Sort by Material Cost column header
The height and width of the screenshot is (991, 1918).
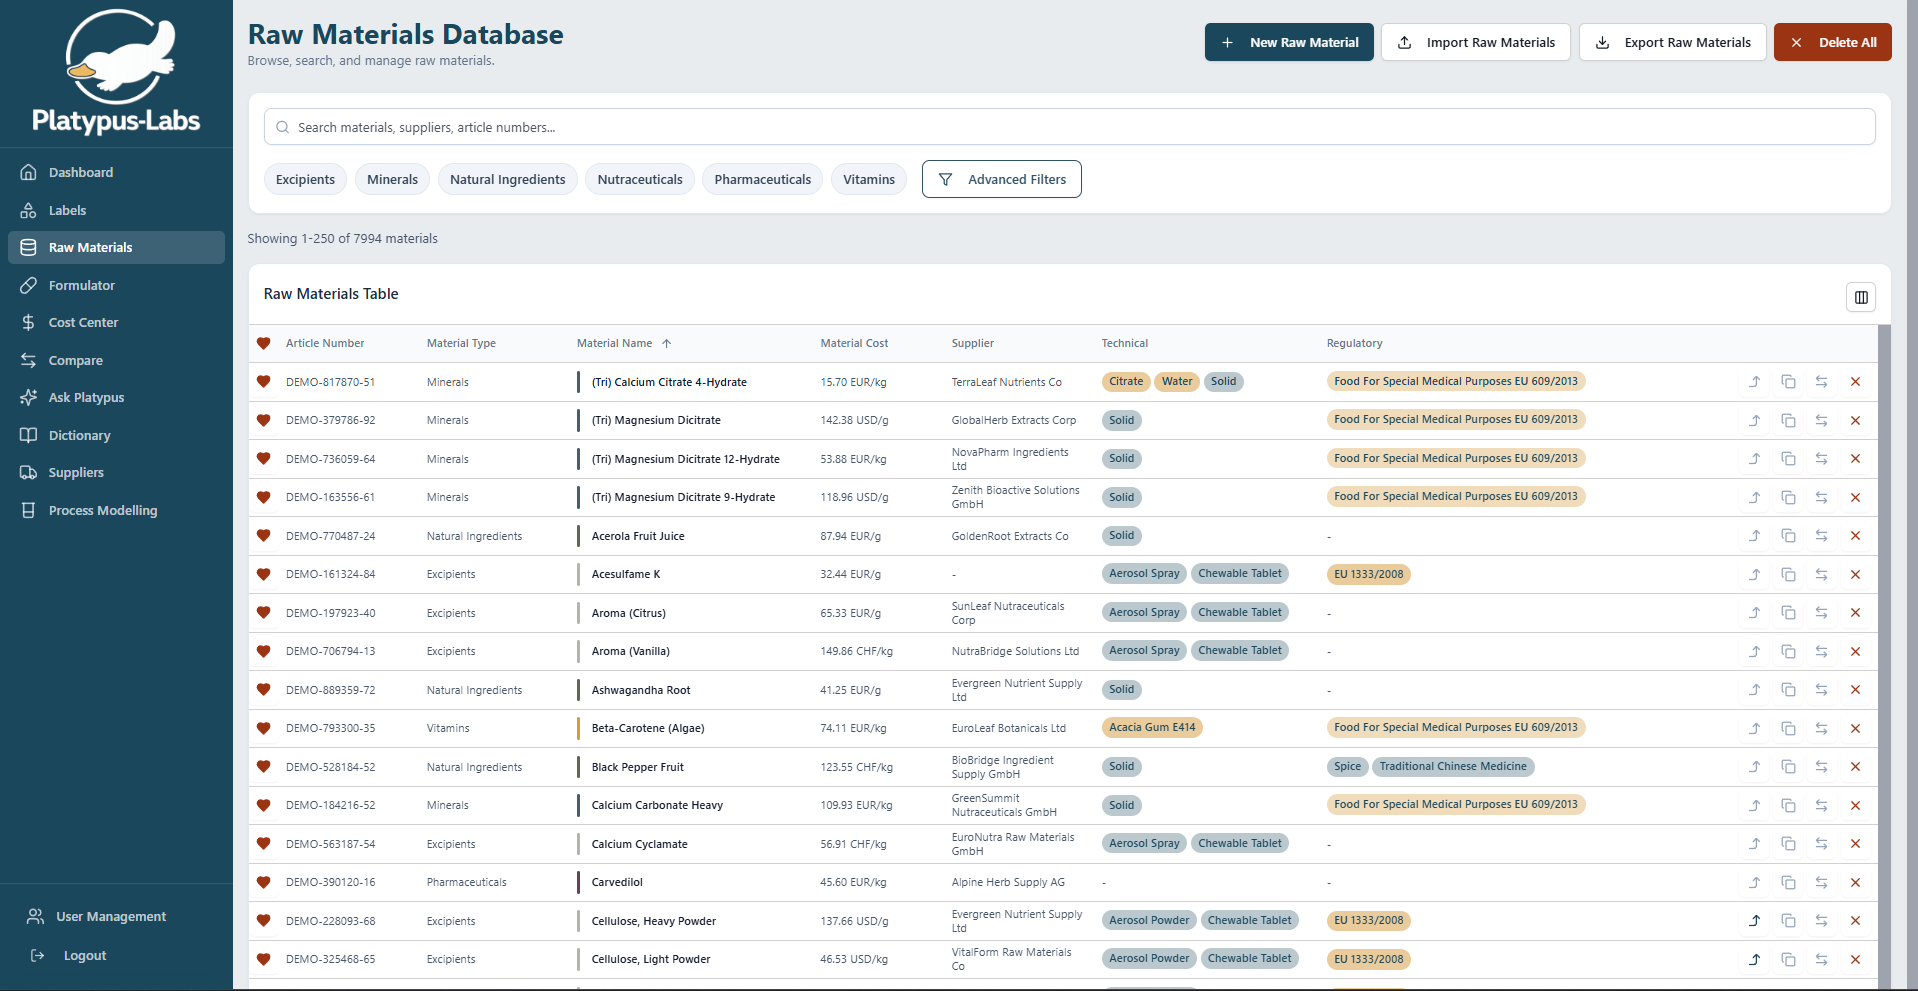click(854, 344)
